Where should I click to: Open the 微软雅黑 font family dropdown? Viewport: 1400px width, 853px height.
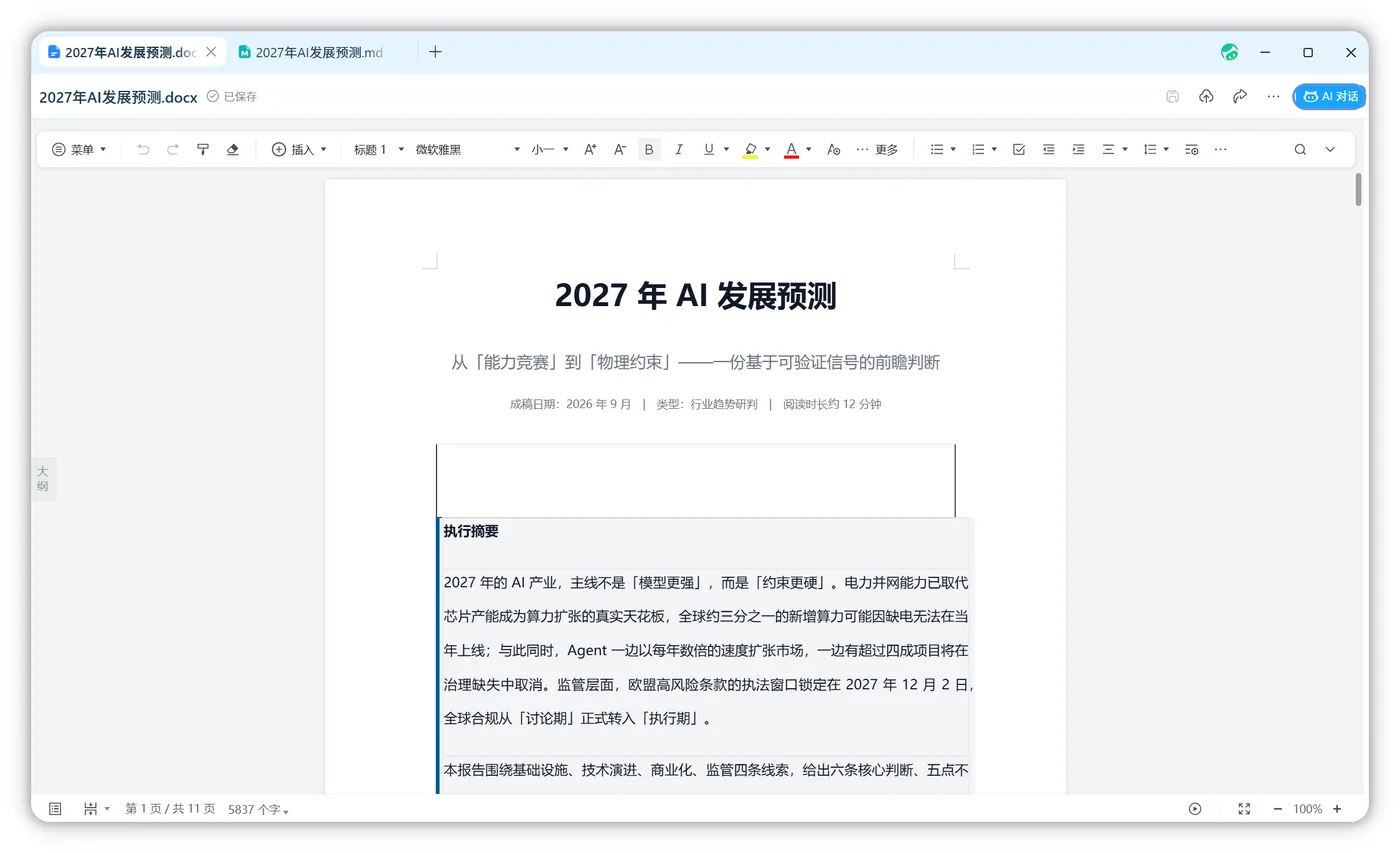(468, 149)
